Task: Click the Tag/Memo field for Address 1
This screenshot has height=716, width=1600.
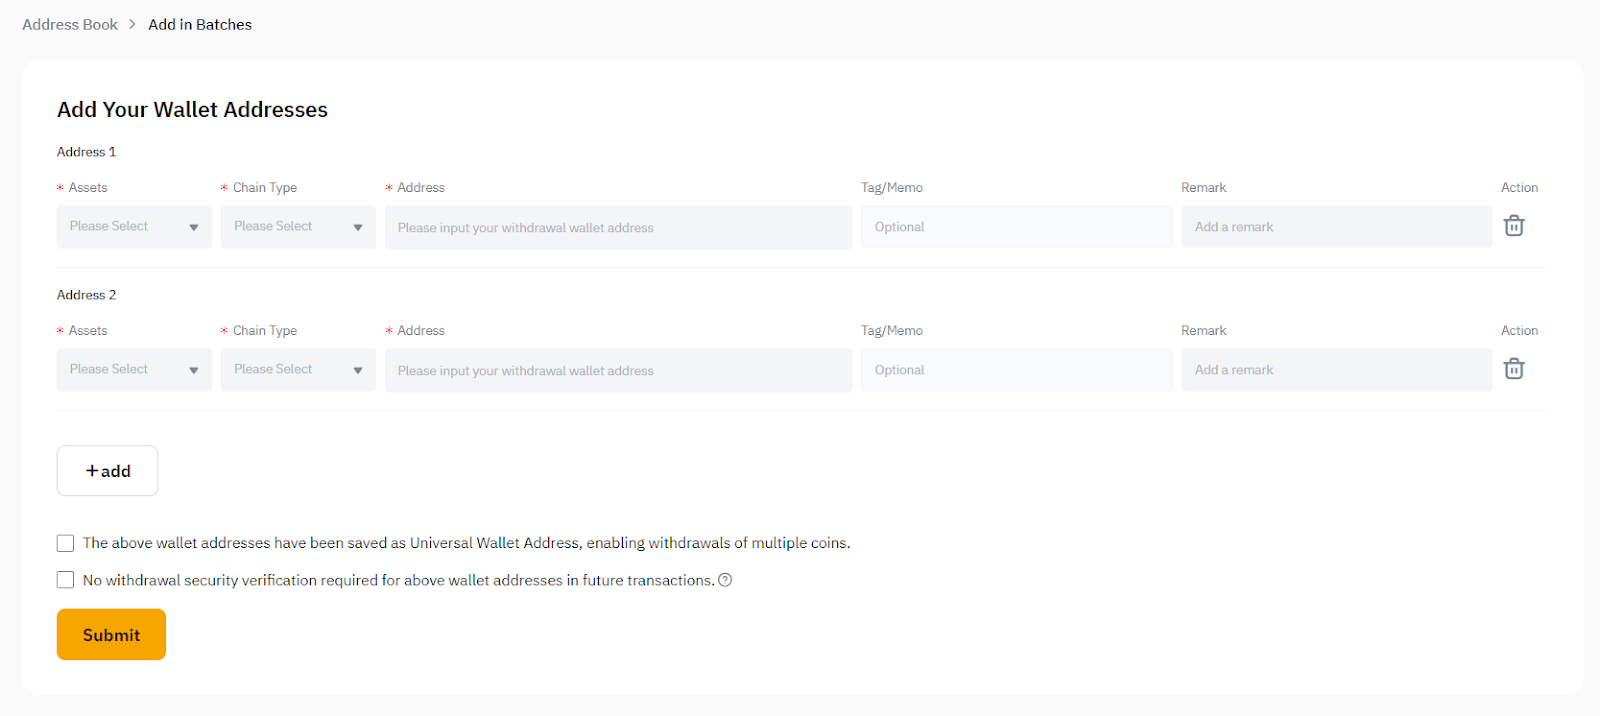Action: pos(1016,227)
